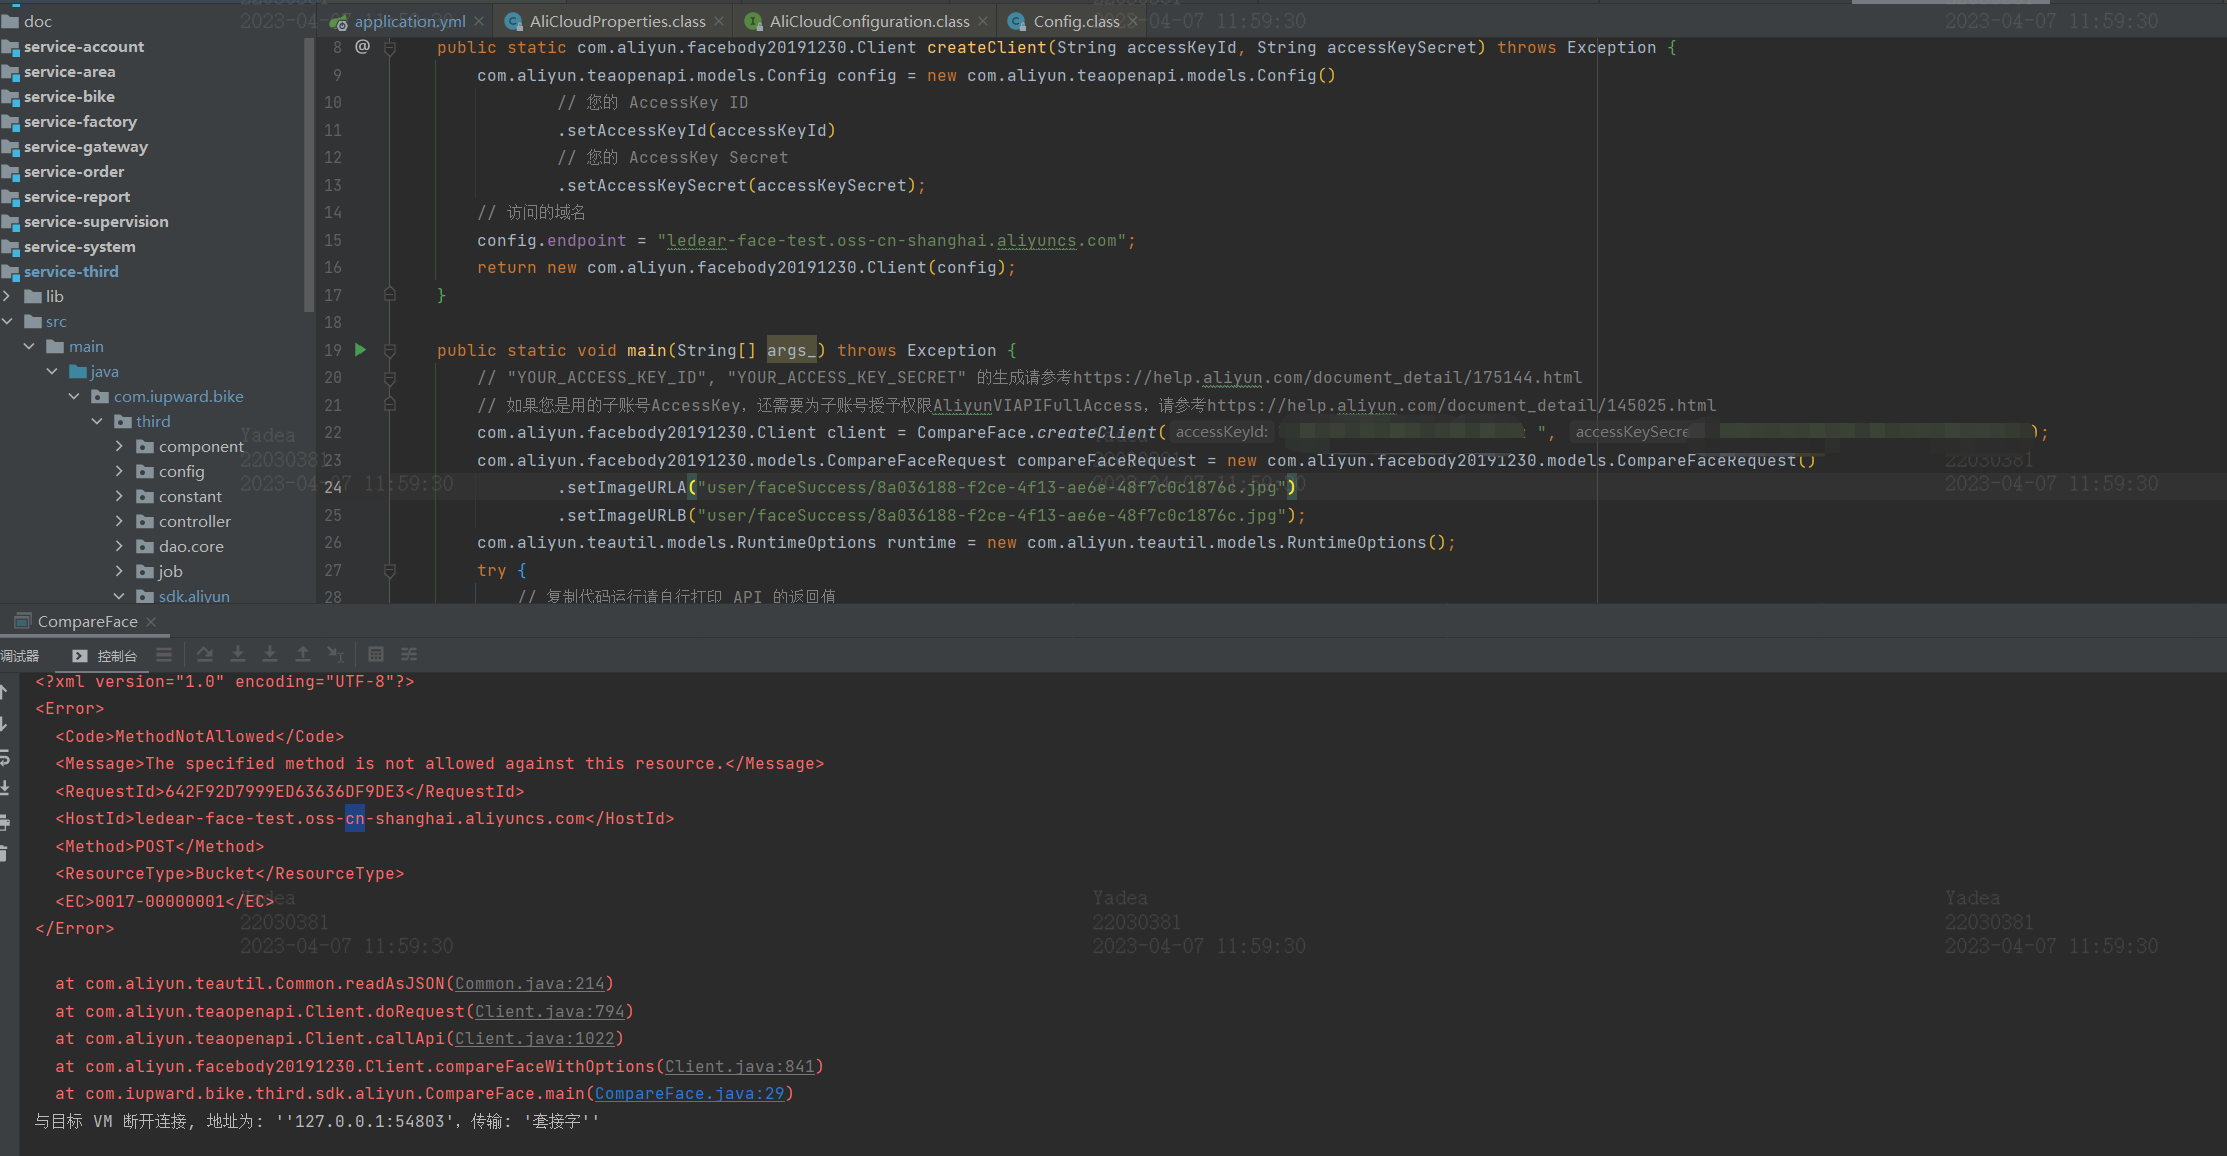Click the green run arrow beside main method
The height and width of the screenshot is (1156, 2227).
tap(361, 350)
